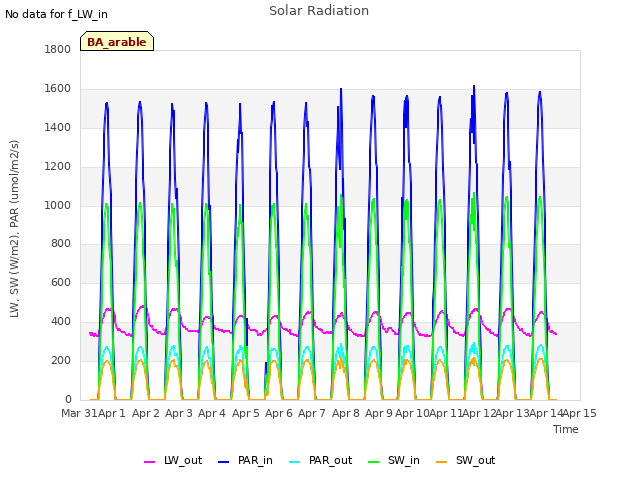
Task: Click the 1800 y-axis tick label
Action: click(58, 49)
